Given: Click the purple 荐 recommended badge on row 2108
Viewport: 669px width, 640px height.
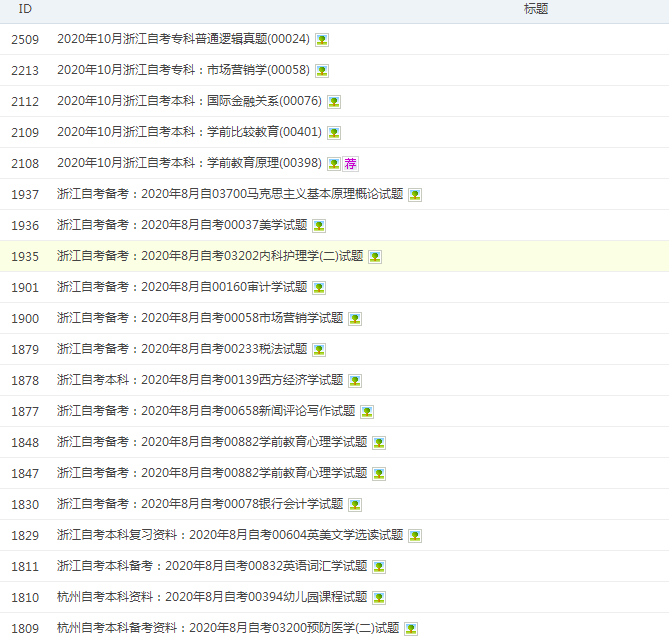Looking at the screenshot, I should 350,164.
